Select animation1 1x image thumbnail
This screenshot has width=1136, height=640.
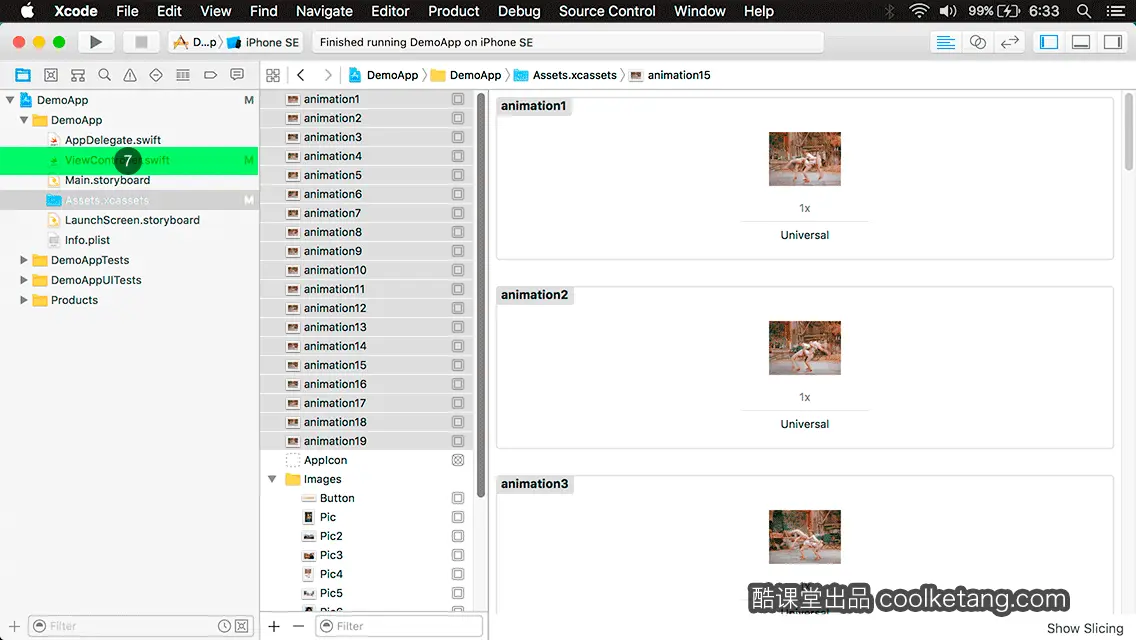click(x=804, y=159)
